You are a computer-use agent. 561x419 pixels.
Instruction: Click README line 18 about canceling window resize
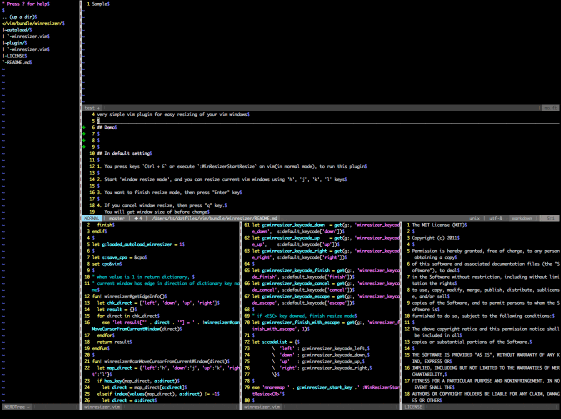click(x=161, y=205)
